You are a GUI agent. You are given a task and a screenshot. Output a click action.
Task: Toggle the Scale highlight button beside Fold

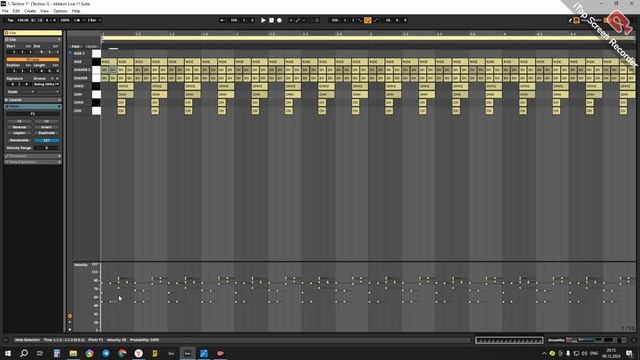(x=92, y=47)
